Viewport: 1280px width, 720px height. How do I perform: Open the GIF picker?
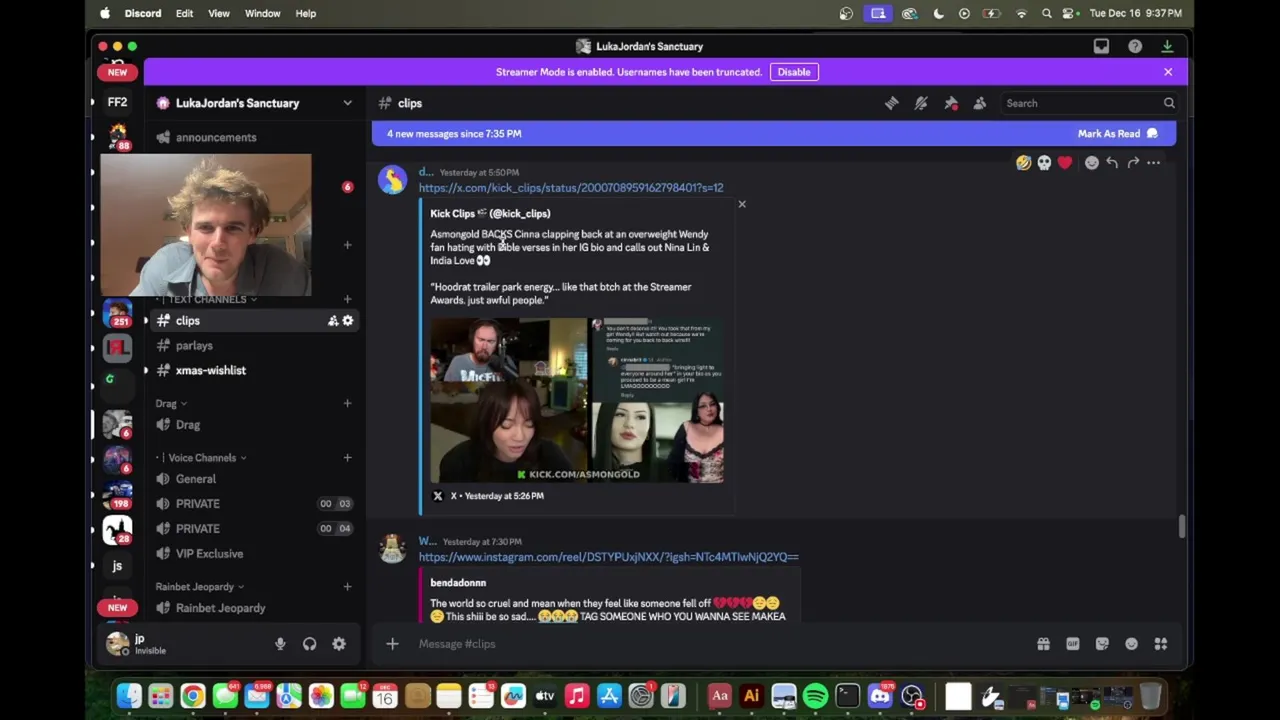pyautogui.click(x=1073, y=644)
